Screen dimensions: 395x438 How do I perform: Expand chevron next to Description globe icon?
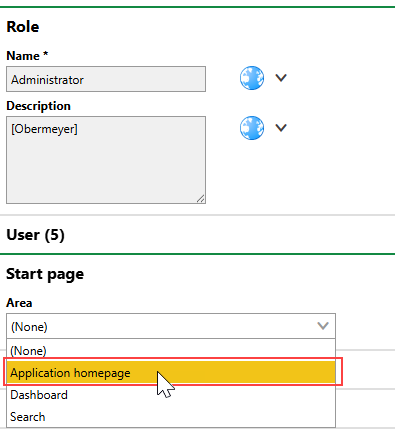(281, 128)
